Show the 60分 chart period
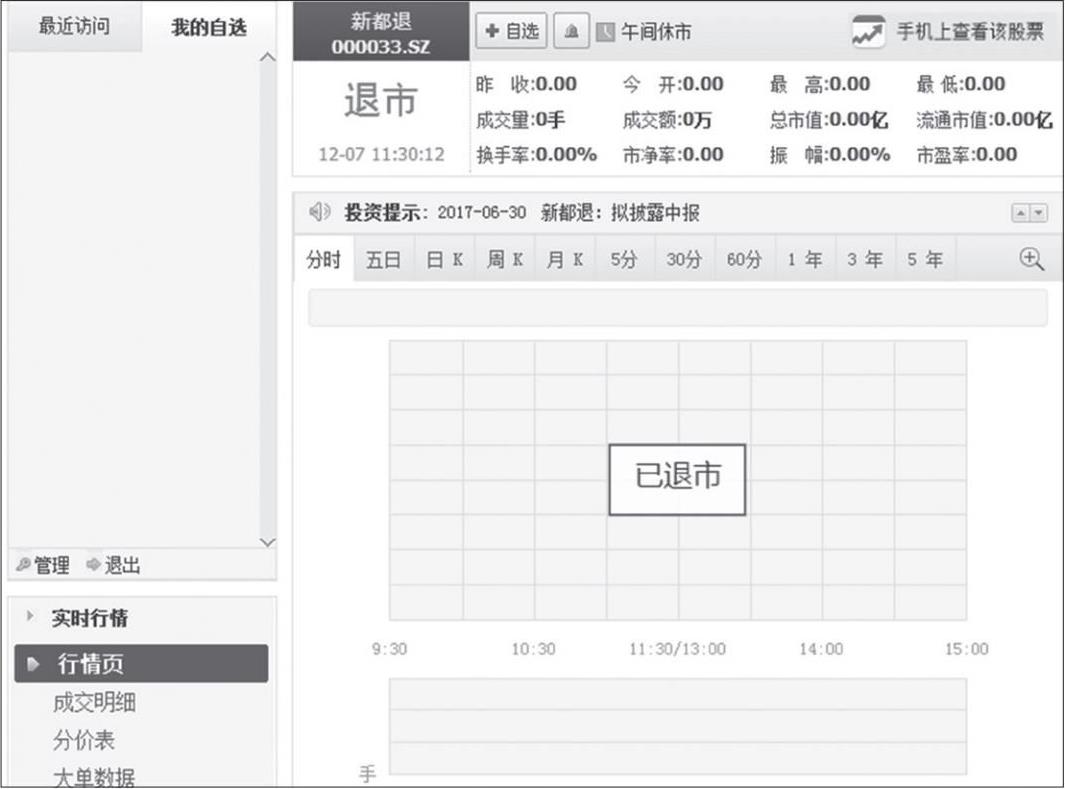Screen dimensions: 1065x789 [744, 260]
